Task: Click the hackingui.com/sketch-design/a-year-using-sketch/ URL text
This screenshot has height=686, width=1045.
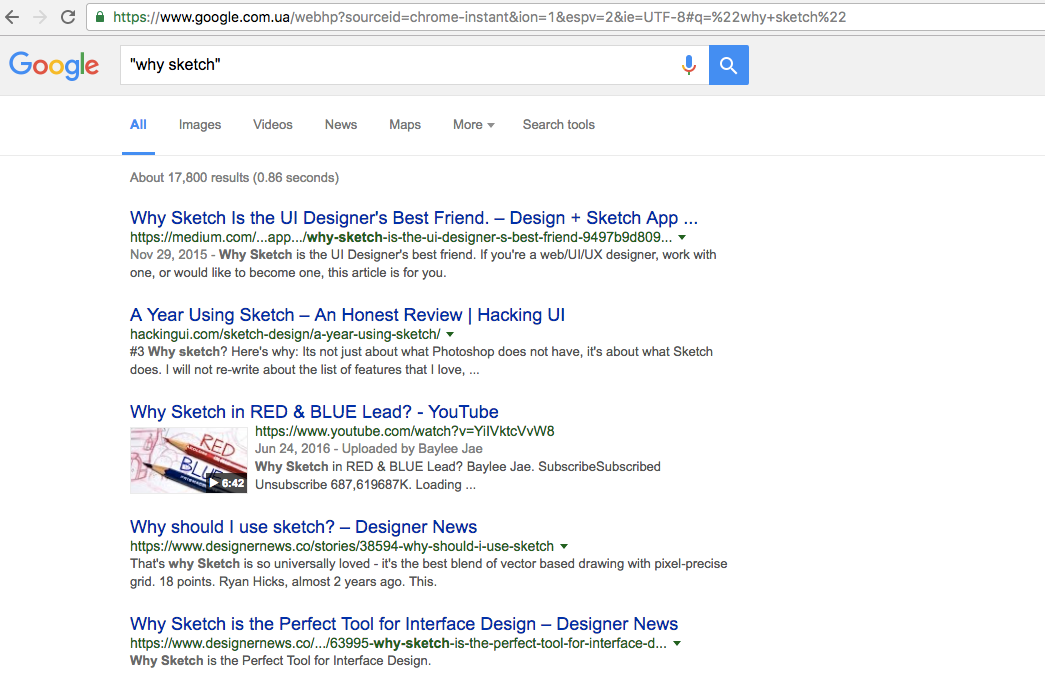Action: (285, 335)
